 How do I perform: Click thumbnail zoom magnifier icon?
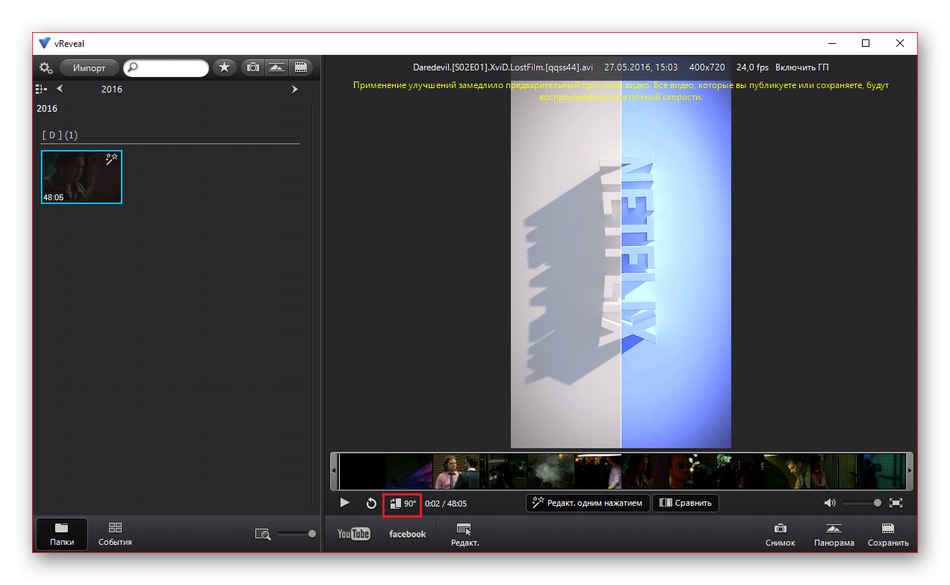coord(262,534)
